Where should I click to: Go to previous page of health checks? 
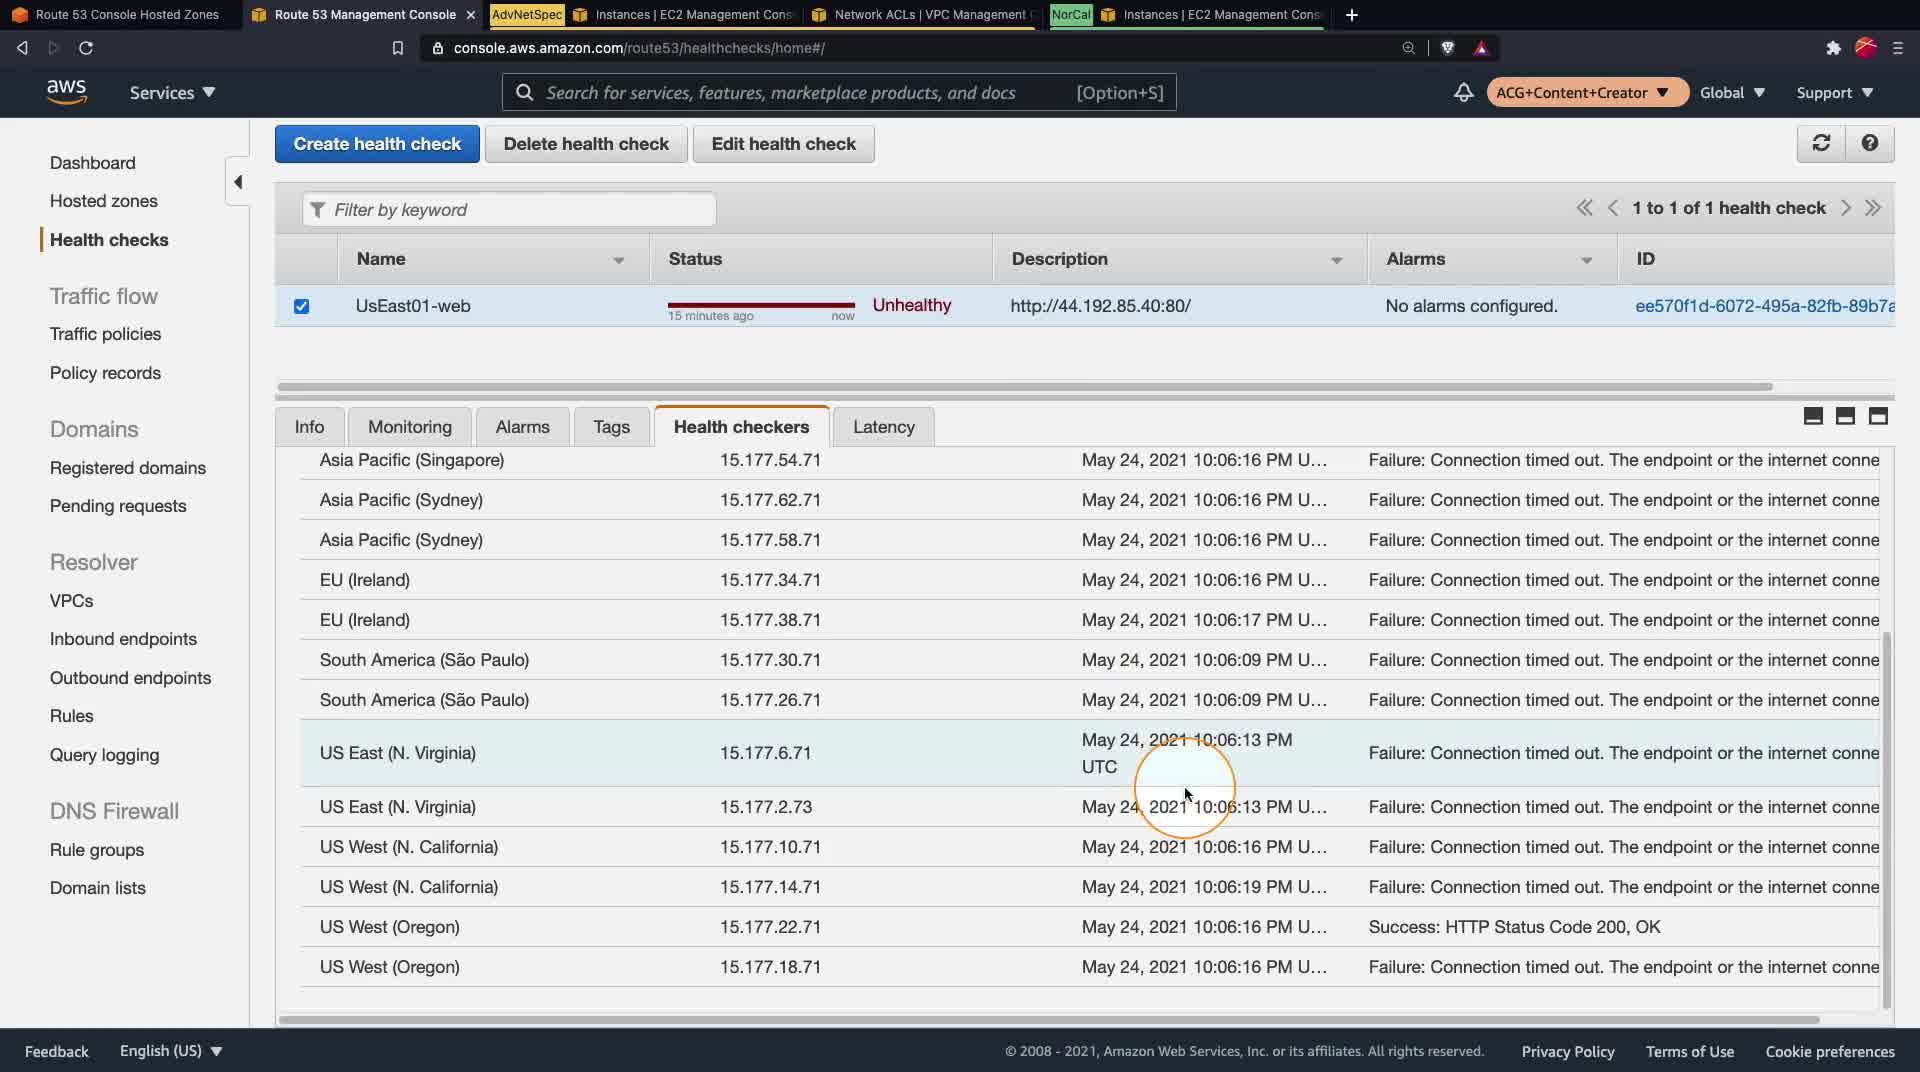point(1612,208)
